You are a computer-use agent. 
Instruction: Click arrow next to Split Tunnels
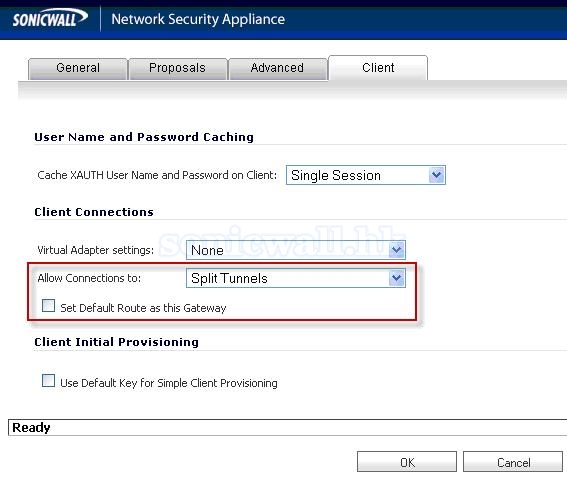pos(397,278)
